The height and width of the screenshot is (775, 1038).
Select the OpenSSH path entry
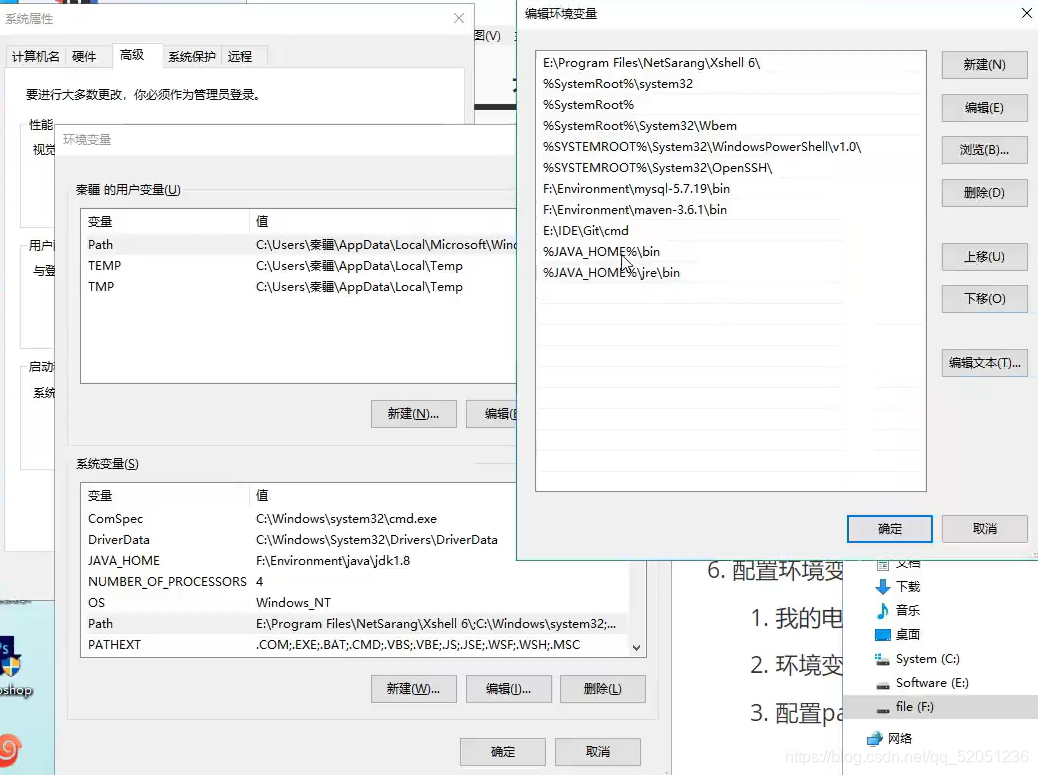730,168
